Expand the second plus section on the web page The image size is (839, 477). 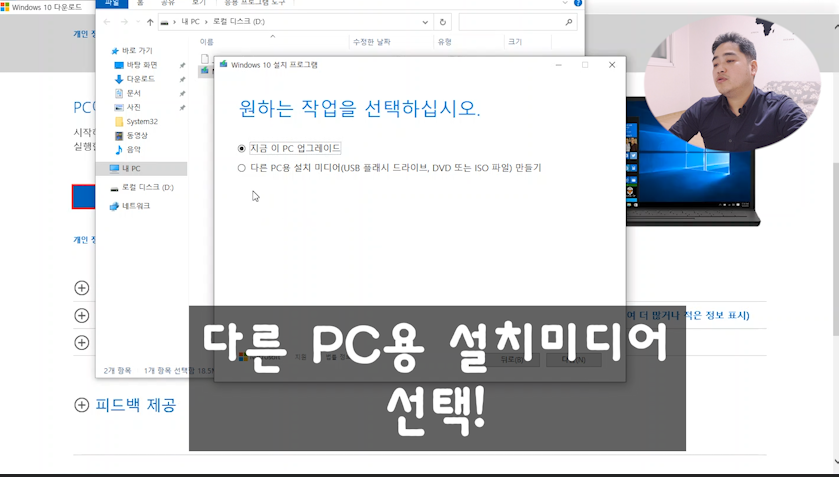pyautogui.click(x=81, y=315)
